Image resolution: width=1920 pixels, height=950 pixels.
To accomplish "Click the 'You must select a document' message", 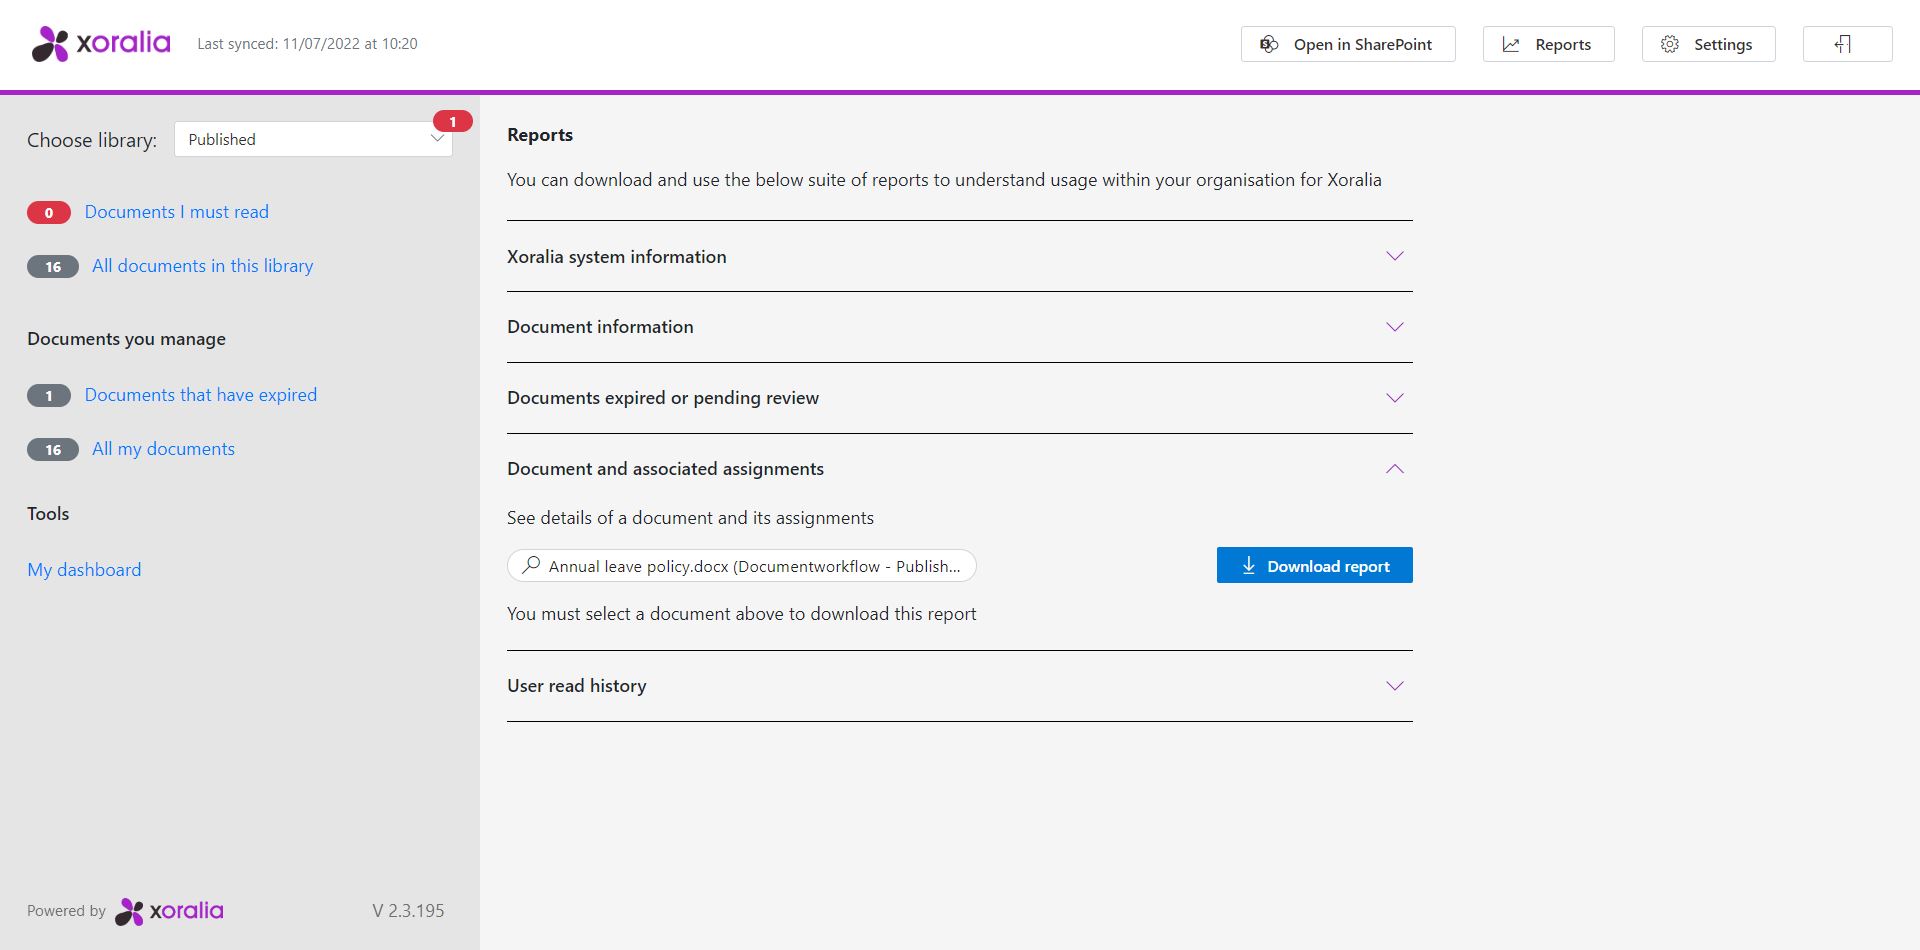I will pyautogui.click(x=741, y=614).
